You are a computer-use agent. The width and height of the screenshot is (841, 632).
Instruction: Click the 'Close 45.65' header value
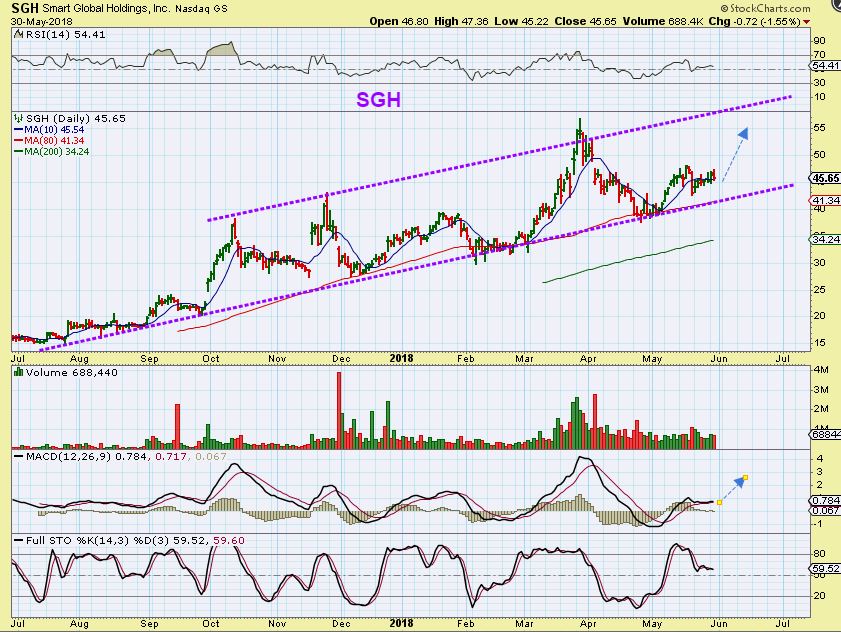coord(585,21)
